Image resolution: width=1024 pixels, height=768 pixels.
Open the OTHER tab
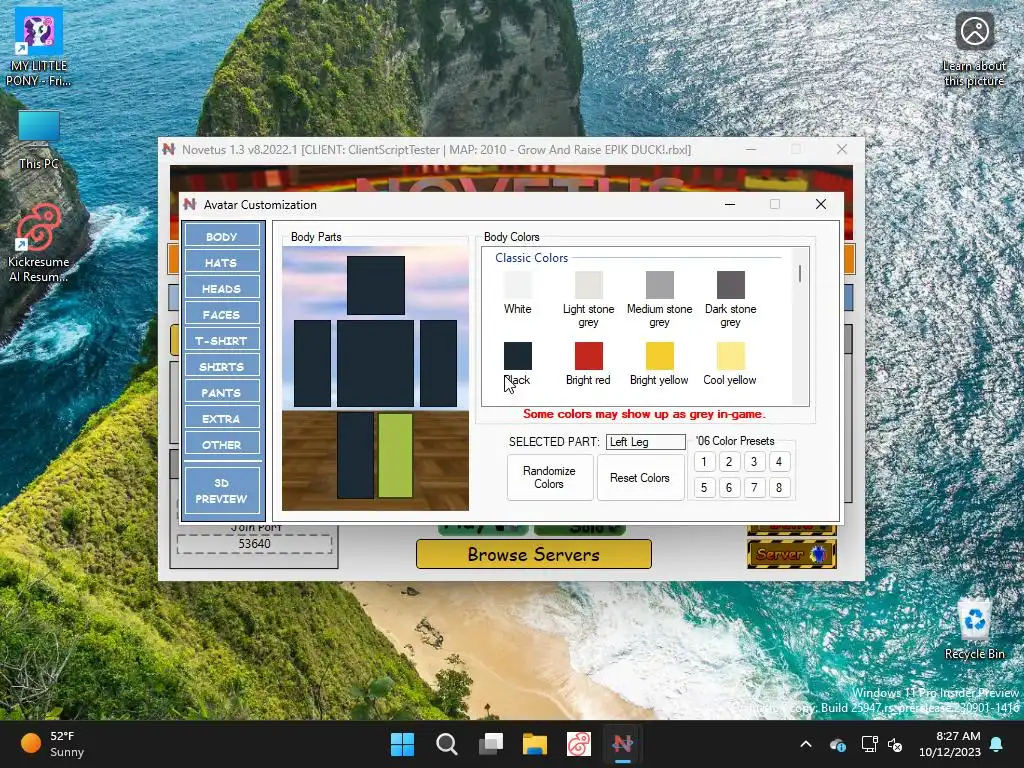click(221, 445)
